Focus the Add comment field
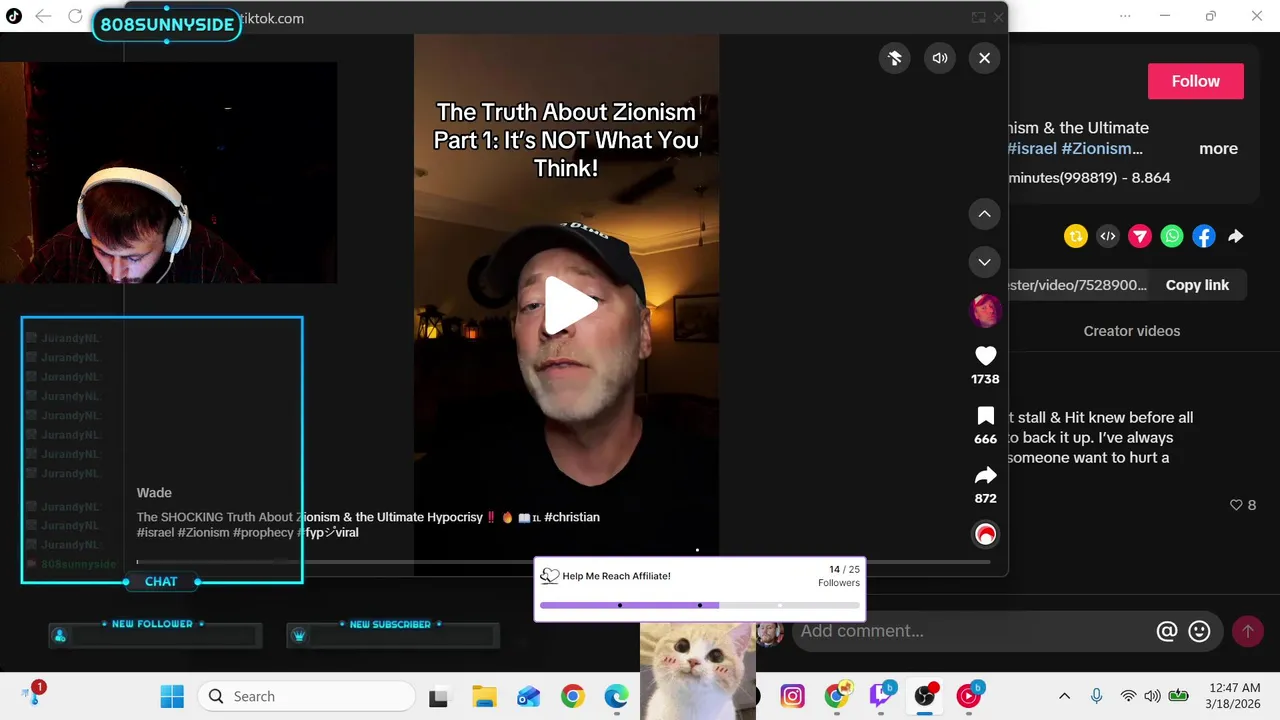The image size is (1280, 720). 970,631
